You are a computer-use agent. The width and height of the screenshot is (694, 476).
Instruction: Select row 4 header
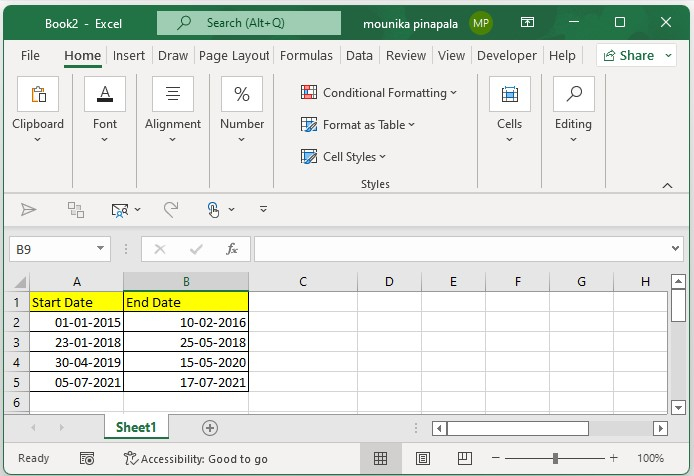pos(16,362)
